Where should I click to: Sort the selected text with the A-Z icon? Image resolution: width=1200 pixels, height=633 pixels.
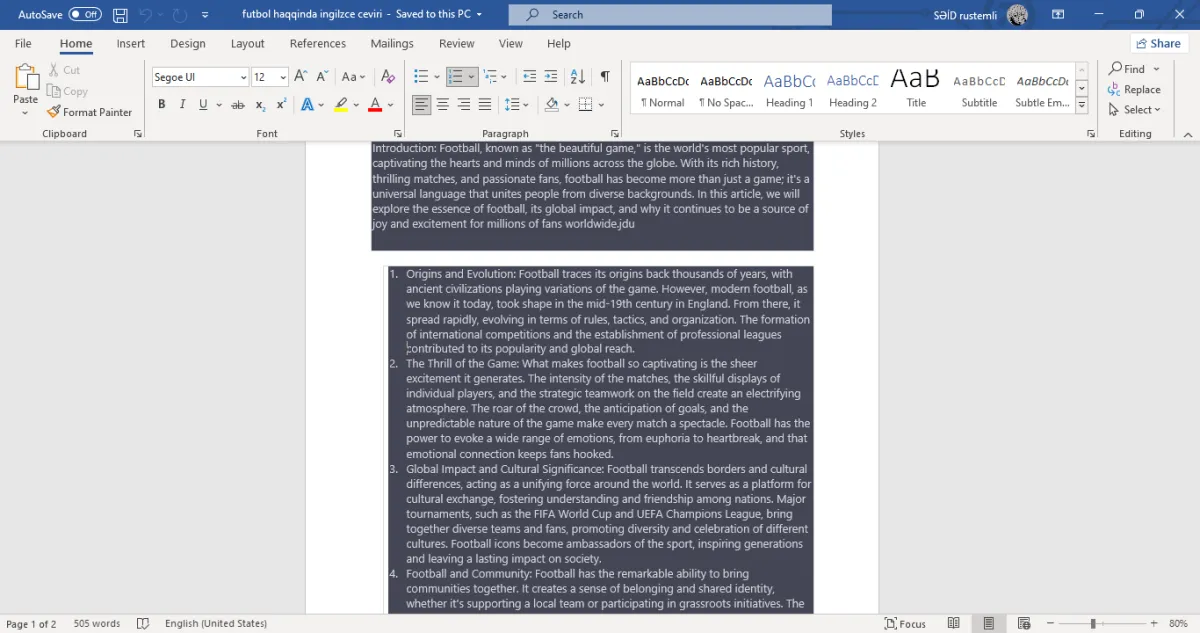click(x=578, y=77)
